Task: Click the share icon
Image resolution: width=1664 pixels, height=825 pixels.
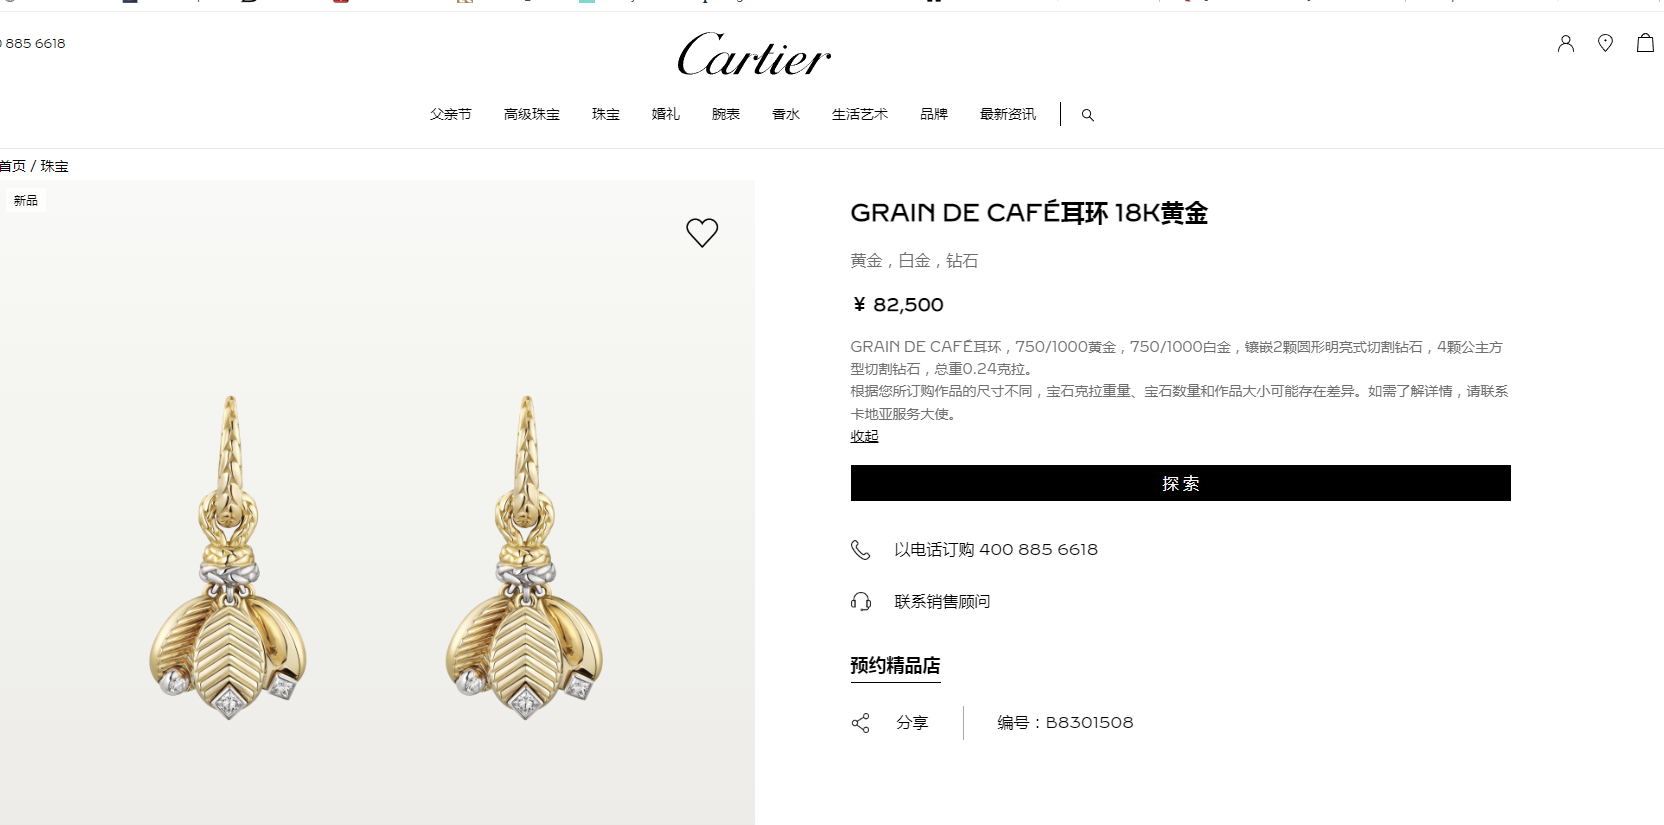Action: point(860,723)
